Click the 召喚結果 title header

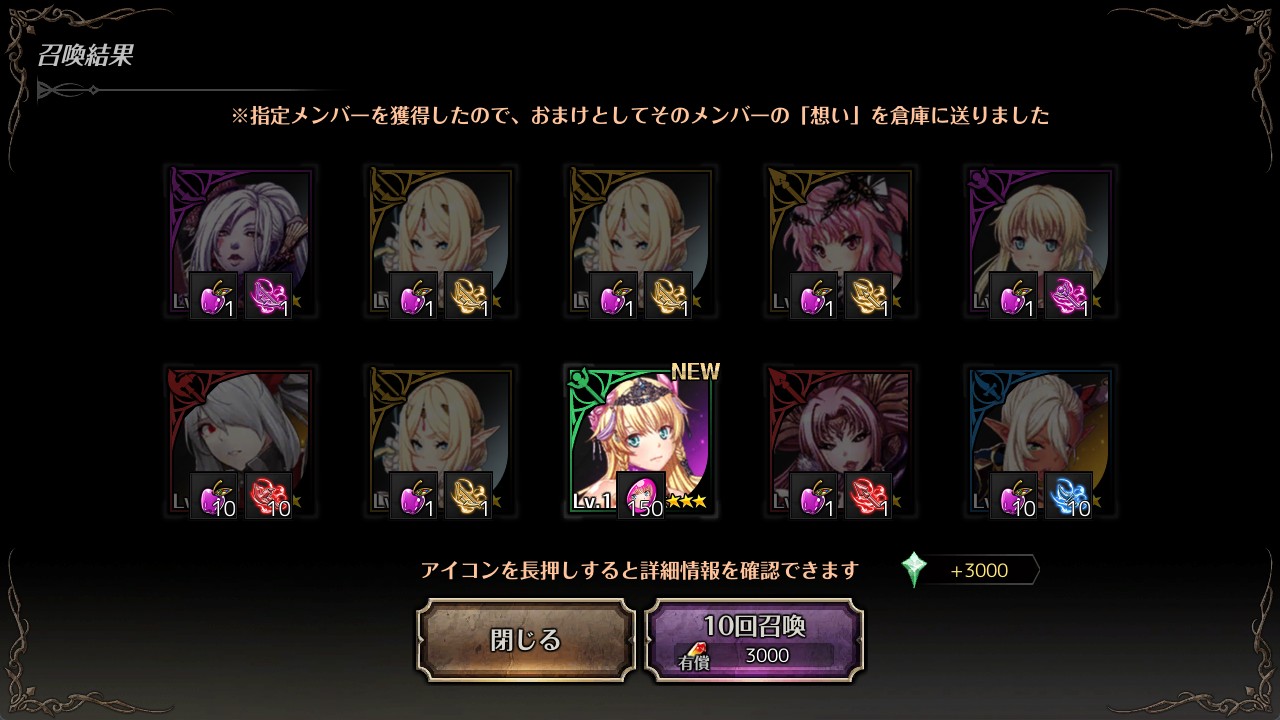85,55
